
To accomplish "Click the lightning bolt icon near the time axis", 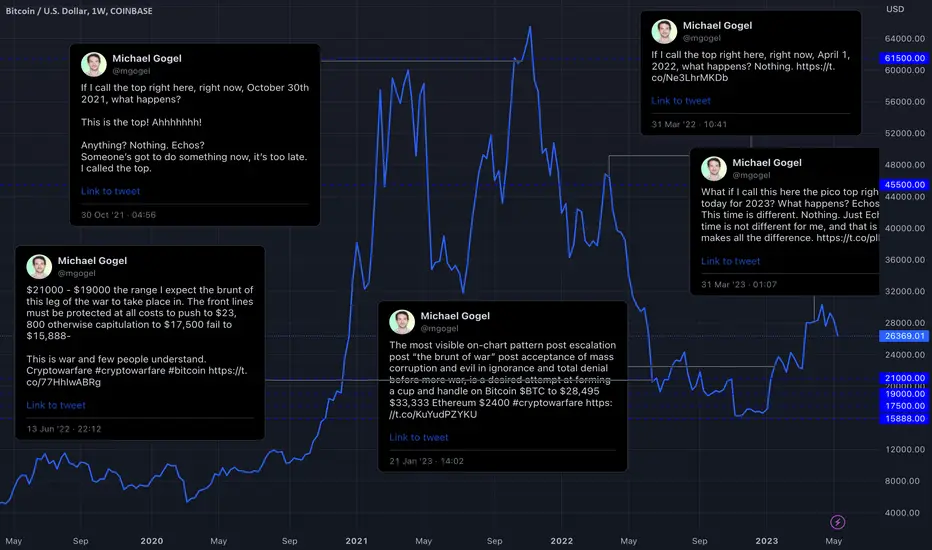I will [837, 522].
